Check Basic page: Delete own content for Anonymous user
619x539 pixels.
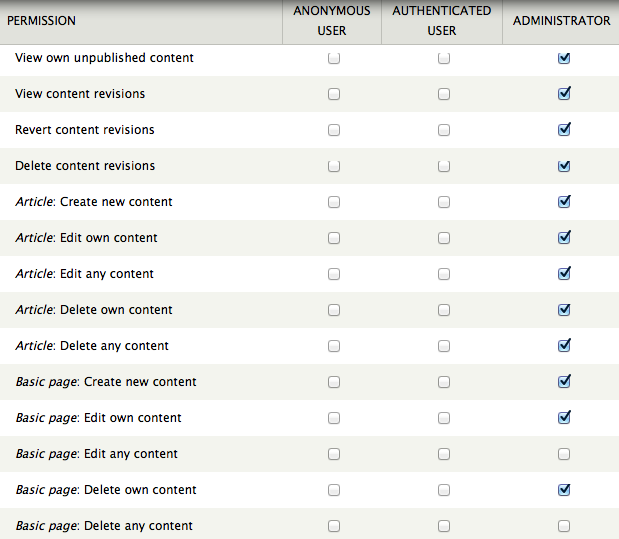click(334, 490)
